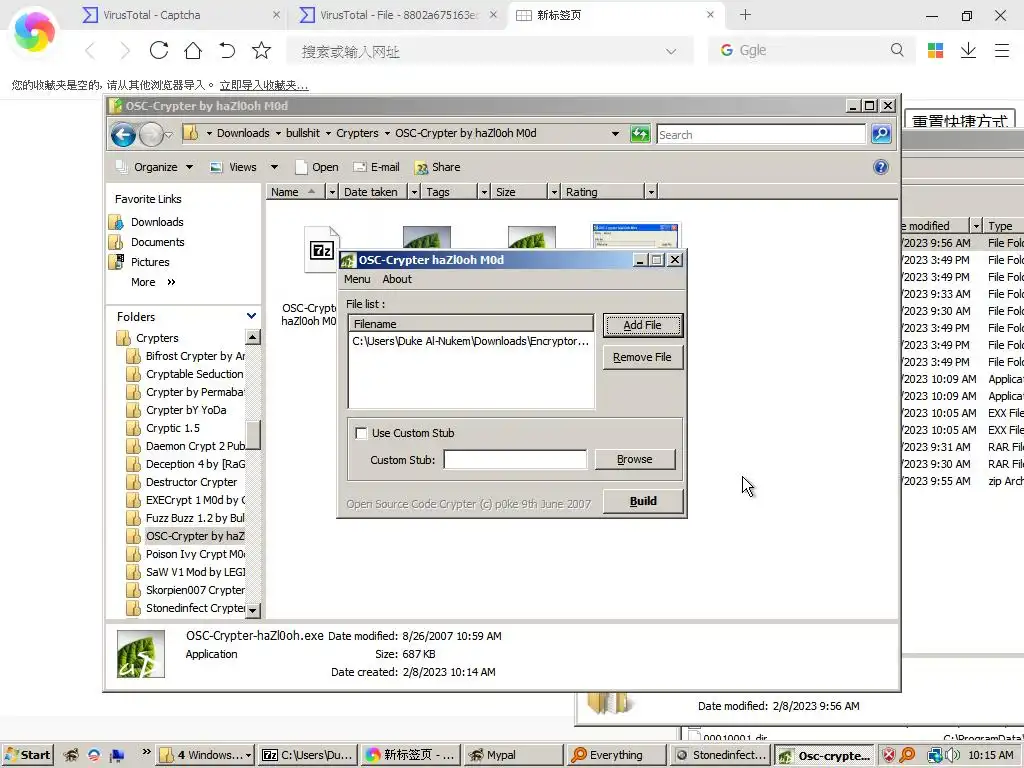
Task: Click bullshit in the breadcrumb path
Action: click(303, 133)
